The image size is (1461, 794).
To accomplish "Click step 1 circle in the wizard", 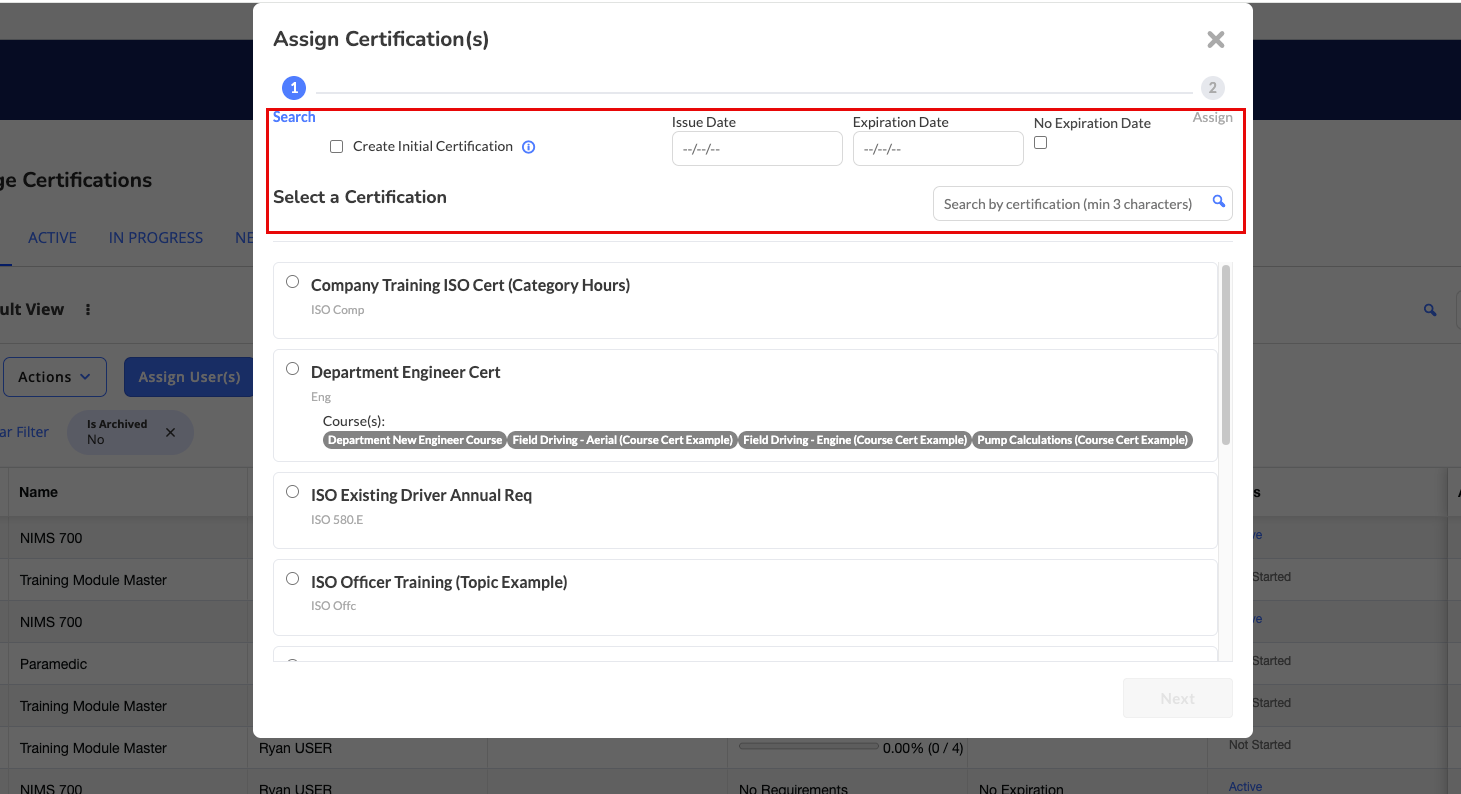I will 294,88.
